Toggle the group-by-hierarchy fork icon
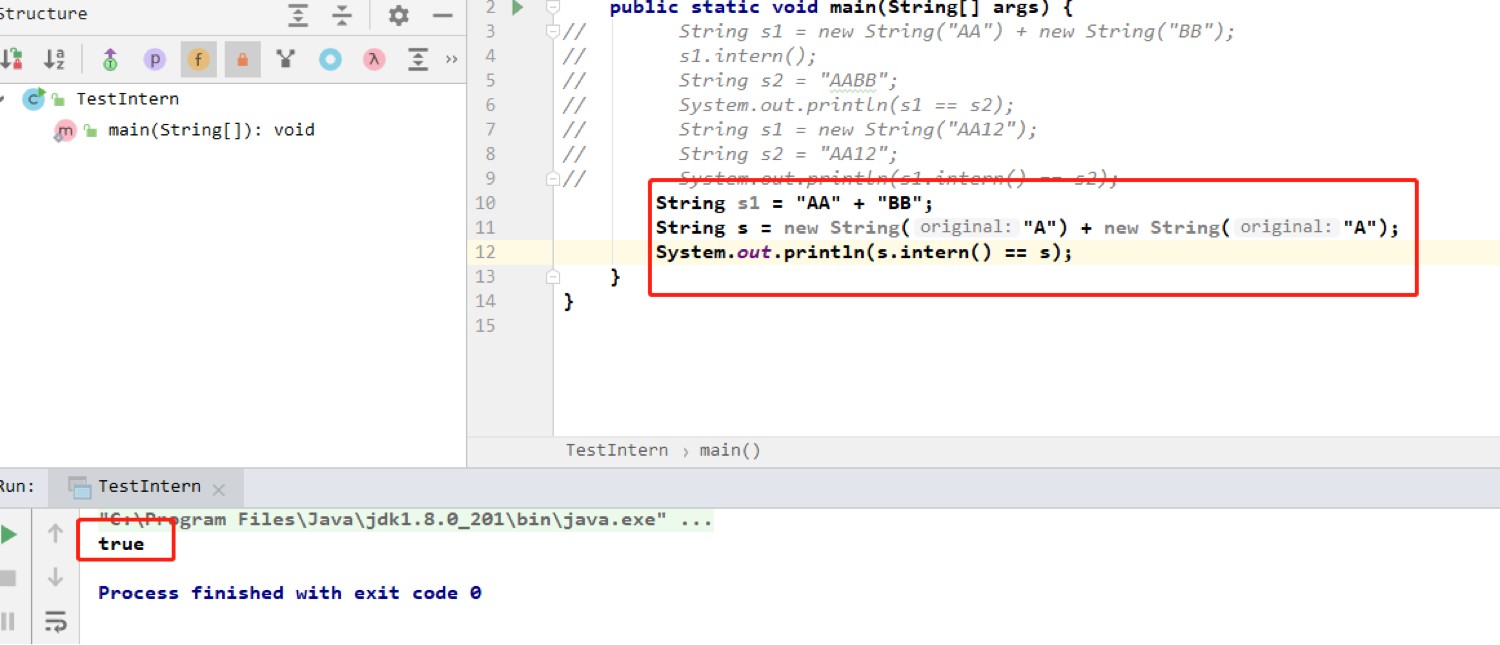The width and height of the screenshot is (1500, 645). click(286, 59)
